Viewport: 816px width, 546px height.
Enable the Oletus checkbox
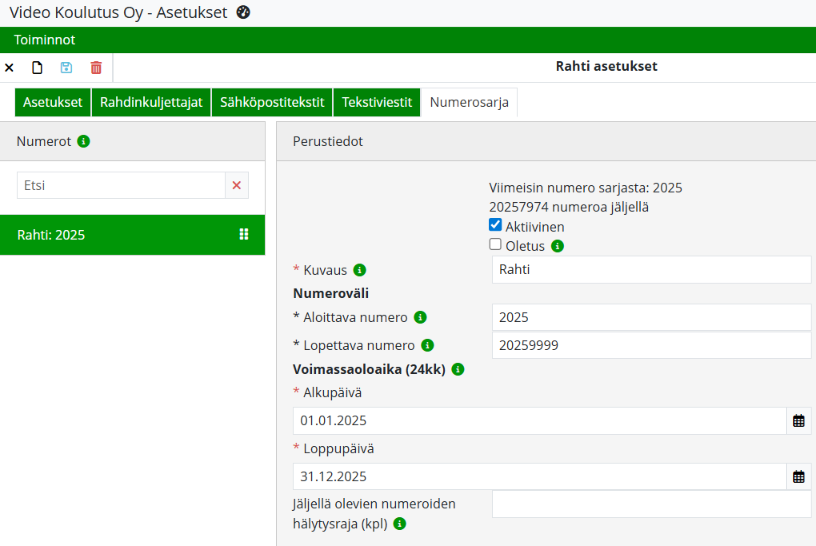(496, 244)
